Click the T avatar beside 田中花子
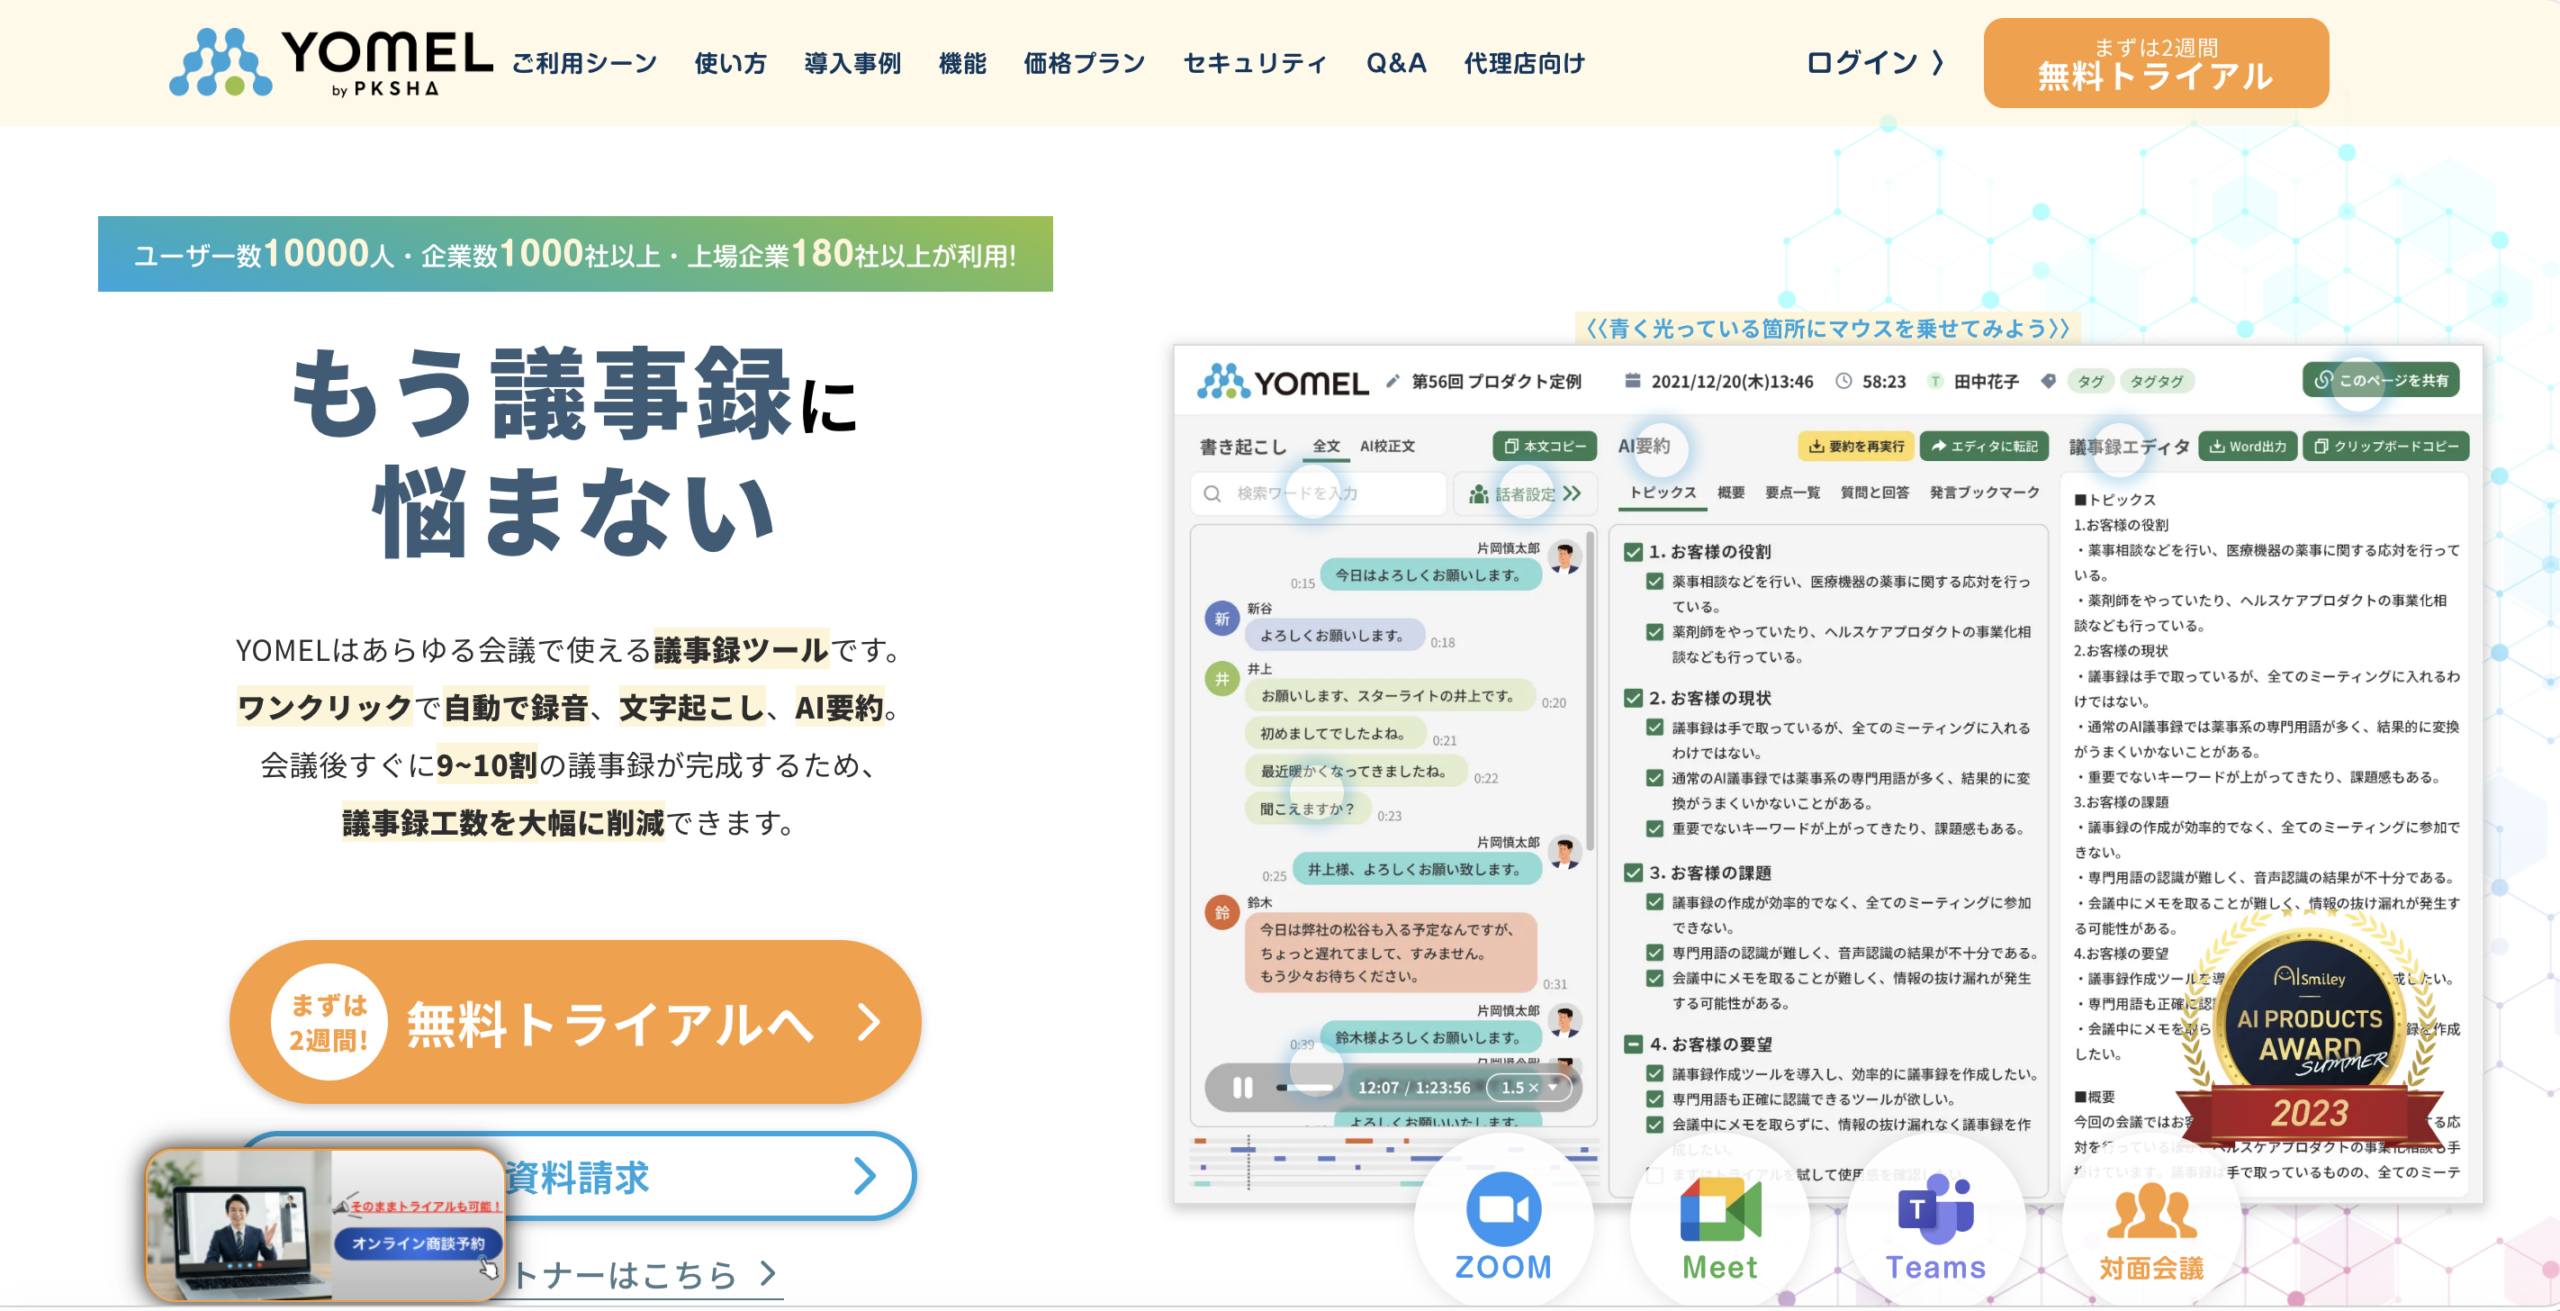Viewport: 2560px width, 1311px height. coord(1936,381)
